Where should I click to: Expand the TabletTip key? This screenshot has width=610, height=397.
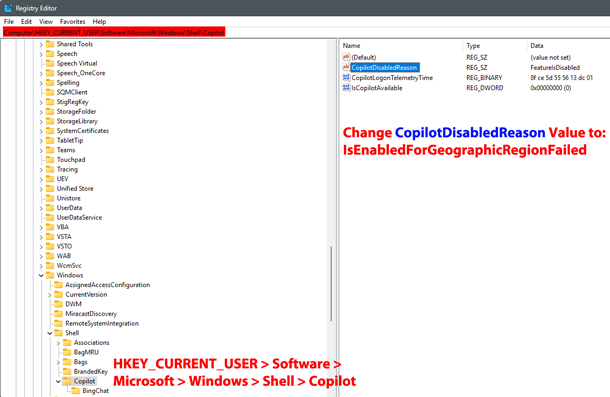[41, 141]
